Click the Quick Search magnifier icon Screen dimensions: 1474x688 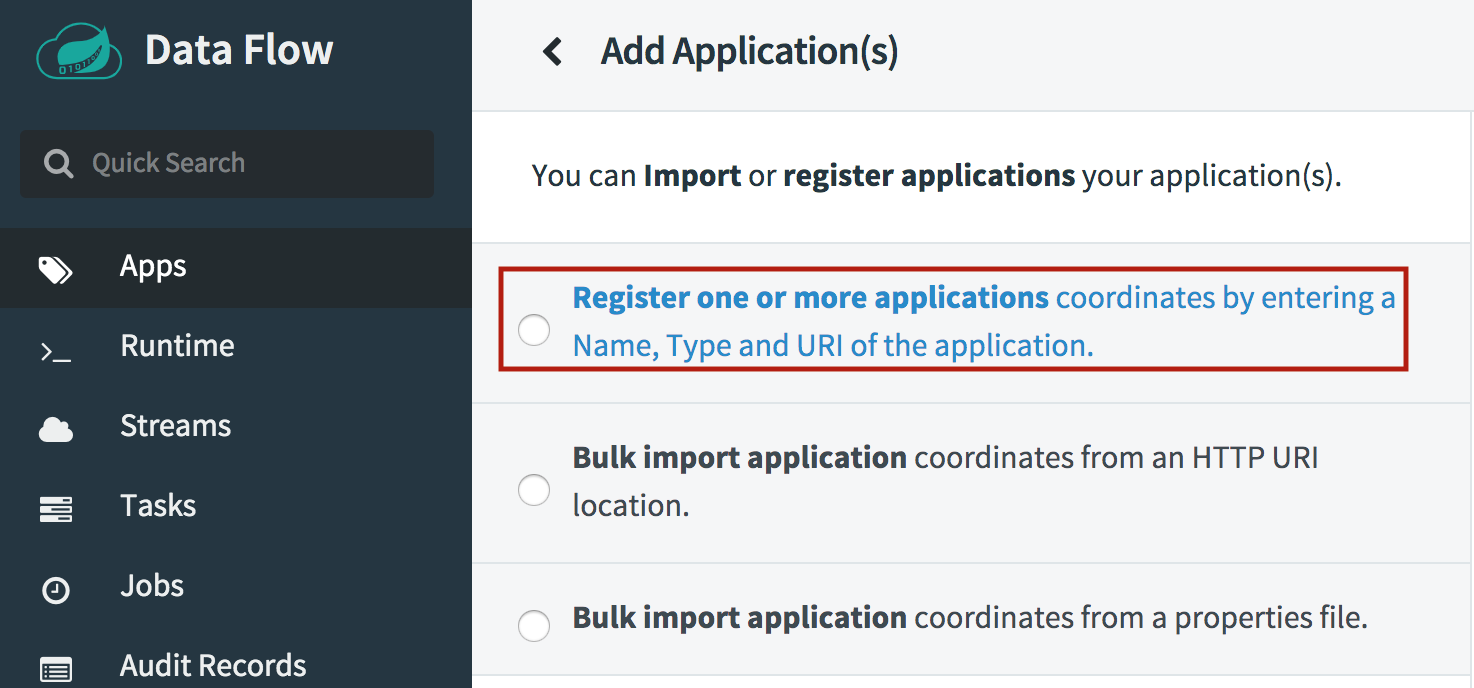click(x=58, y=164)
